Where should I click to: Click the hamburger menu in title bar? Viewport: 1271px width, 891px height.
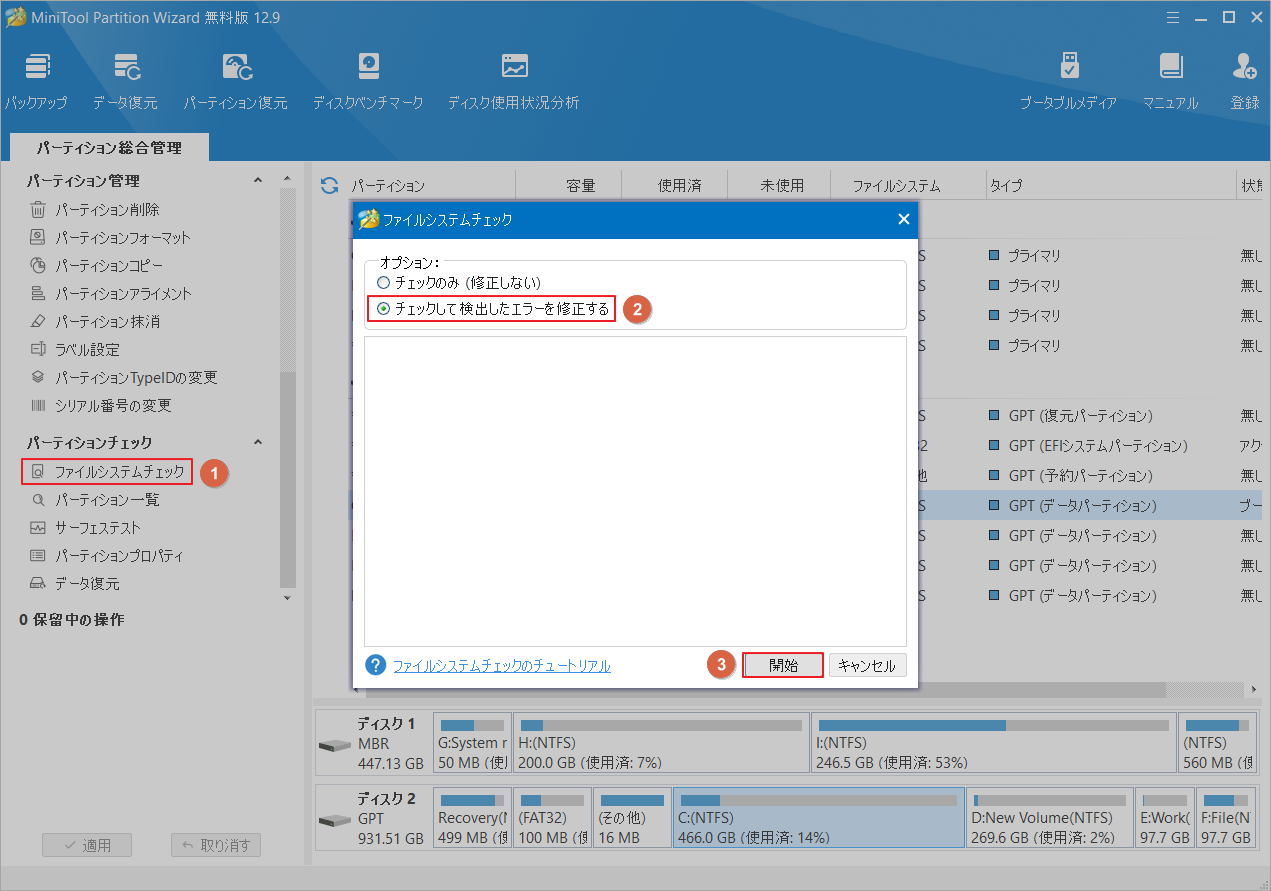click(x=1171, y=17)
